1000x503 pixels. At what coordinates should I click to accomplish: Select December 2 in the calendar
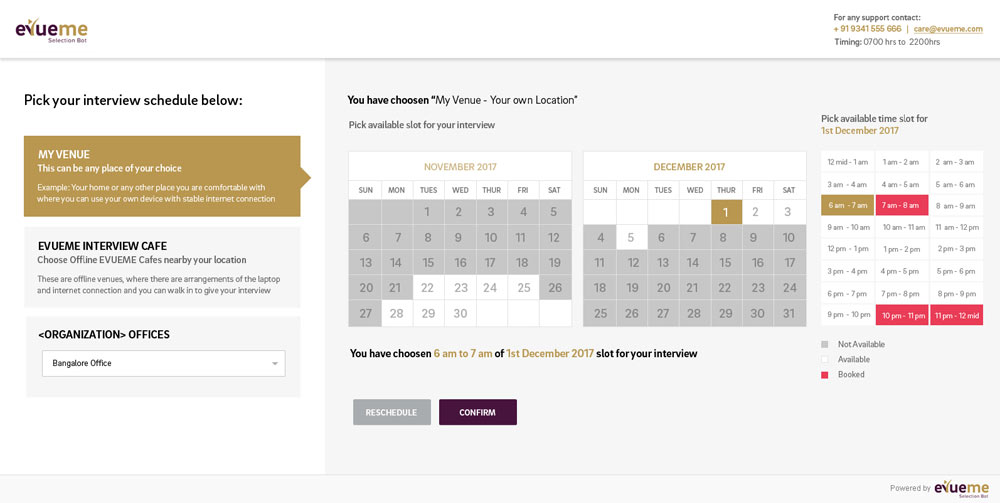tap(757, 212)
